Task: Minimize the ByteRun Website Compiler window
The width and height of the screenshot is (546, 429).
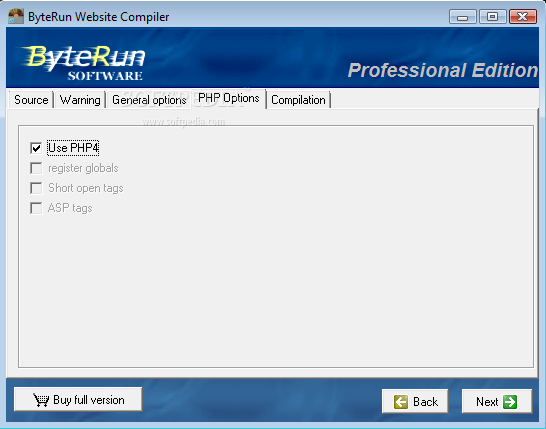Action: click(462, 16)
